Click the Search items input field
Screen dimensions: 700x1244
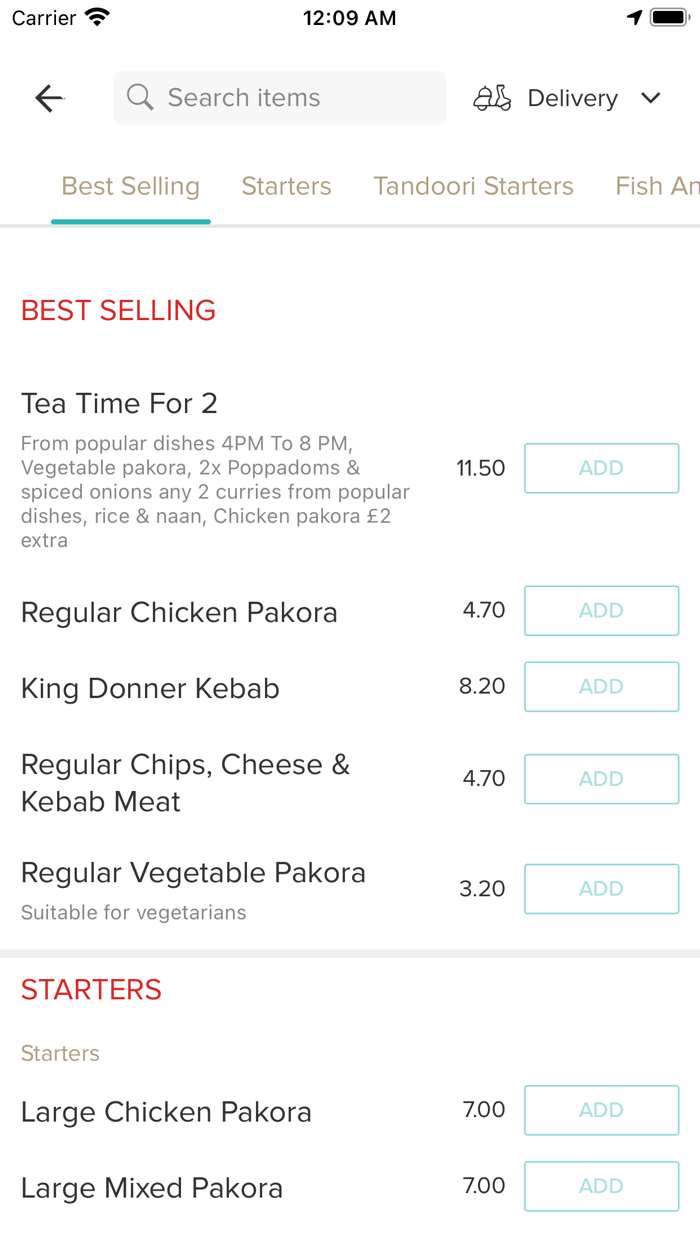(279, 97)
